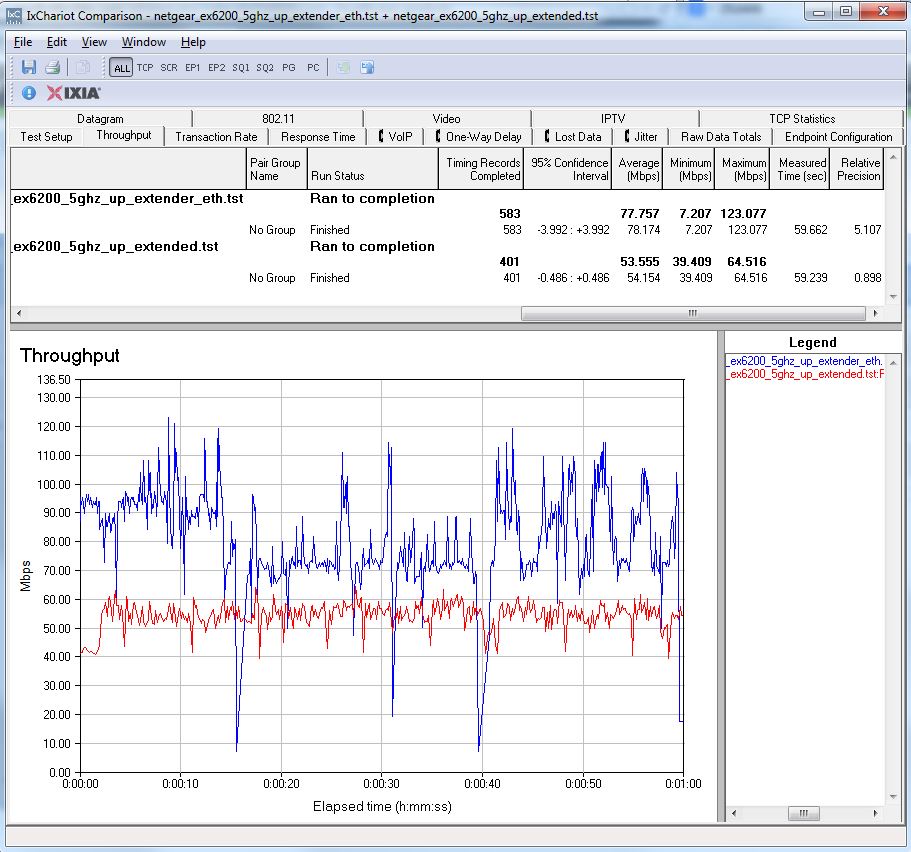Click the legend scroll-down arrow
Viewport: 911px width, 852px height.
(x=893, y=796)
